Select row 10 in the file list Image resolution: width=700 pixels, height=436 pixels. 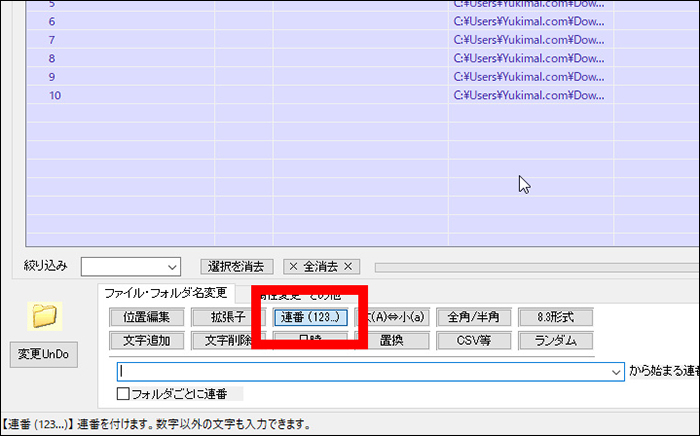coord(55,95)
